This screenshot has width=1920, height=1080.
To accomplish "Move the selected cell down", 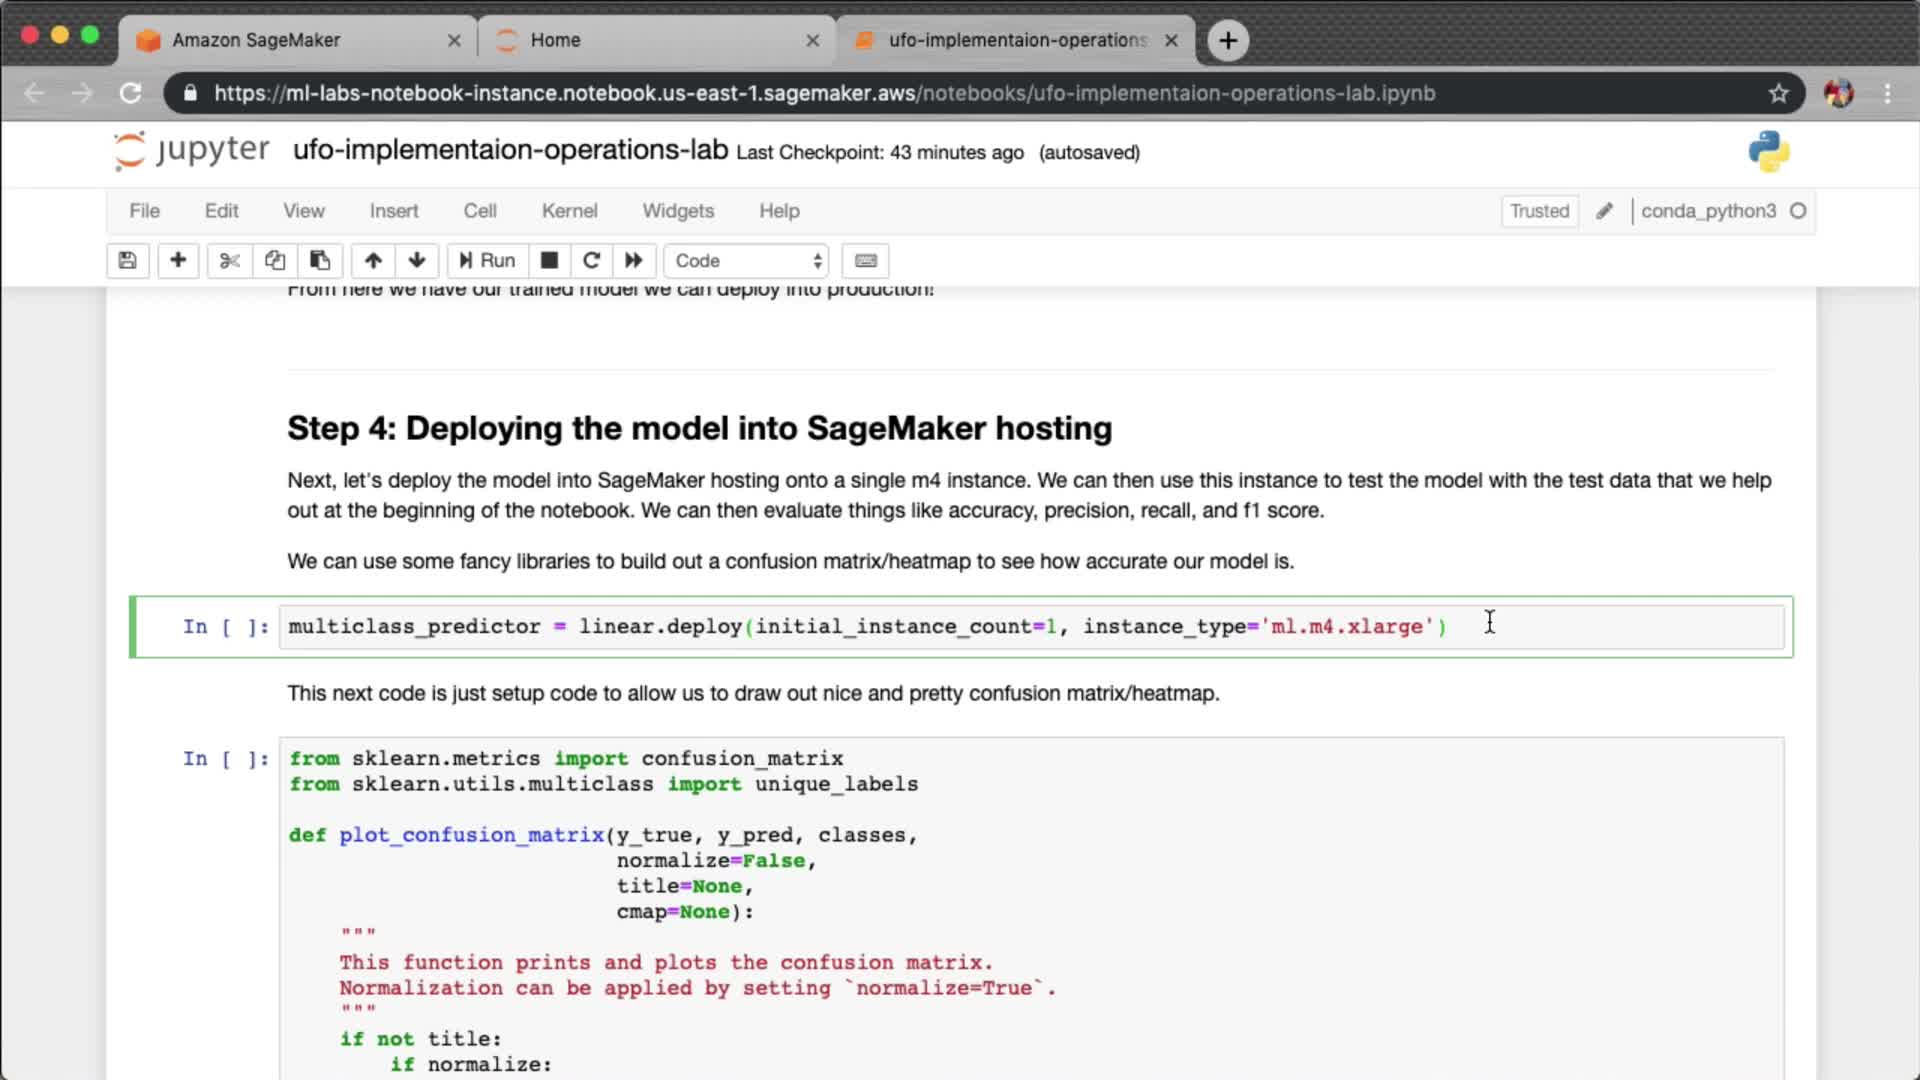I will (x=417, y=261).
